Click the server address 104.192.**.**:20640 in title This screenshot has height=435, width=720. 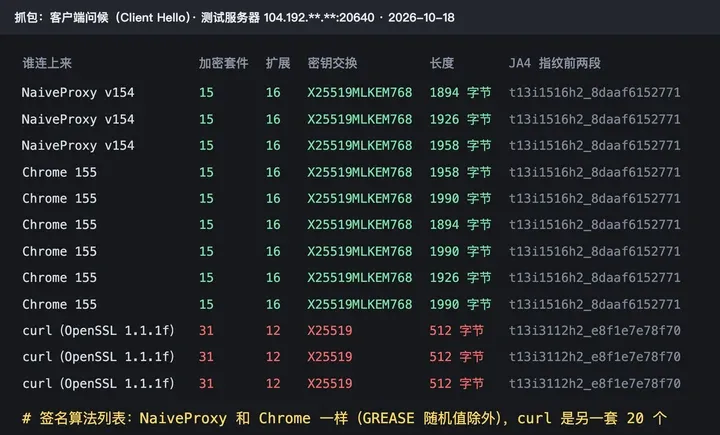coord(319,17)
